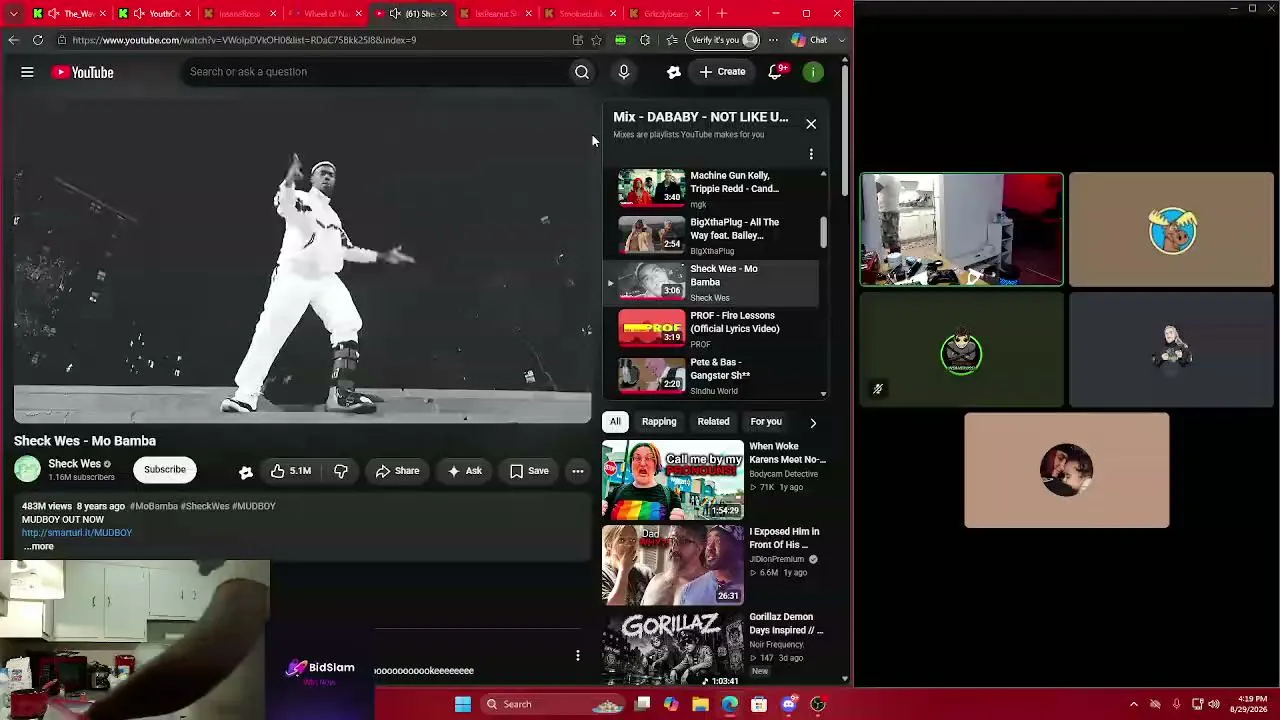Open a new browser tab

(x=724, y=13)
